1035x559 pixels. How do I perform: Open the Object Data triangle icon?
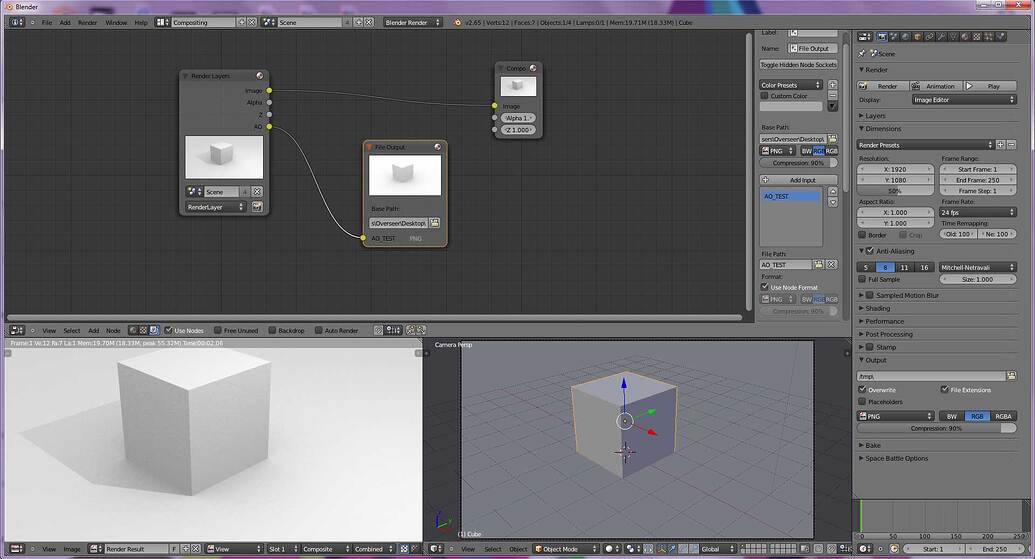[953, 37]
